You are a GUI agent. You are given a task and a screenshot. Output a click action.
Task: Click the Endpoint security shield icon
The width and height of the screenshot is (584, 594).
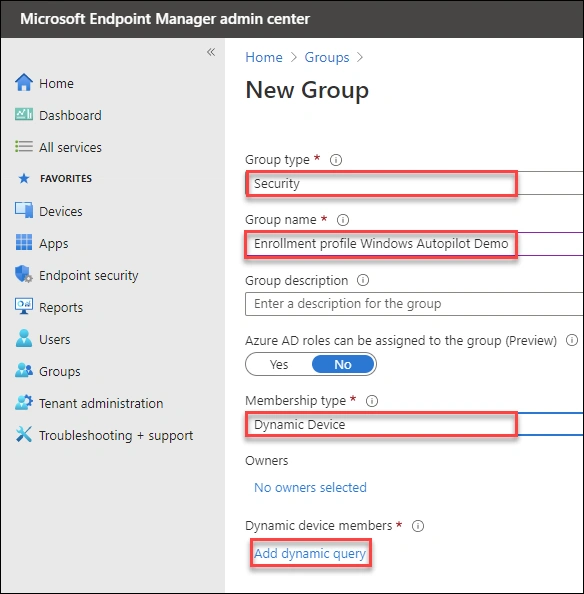coord(24,274)
